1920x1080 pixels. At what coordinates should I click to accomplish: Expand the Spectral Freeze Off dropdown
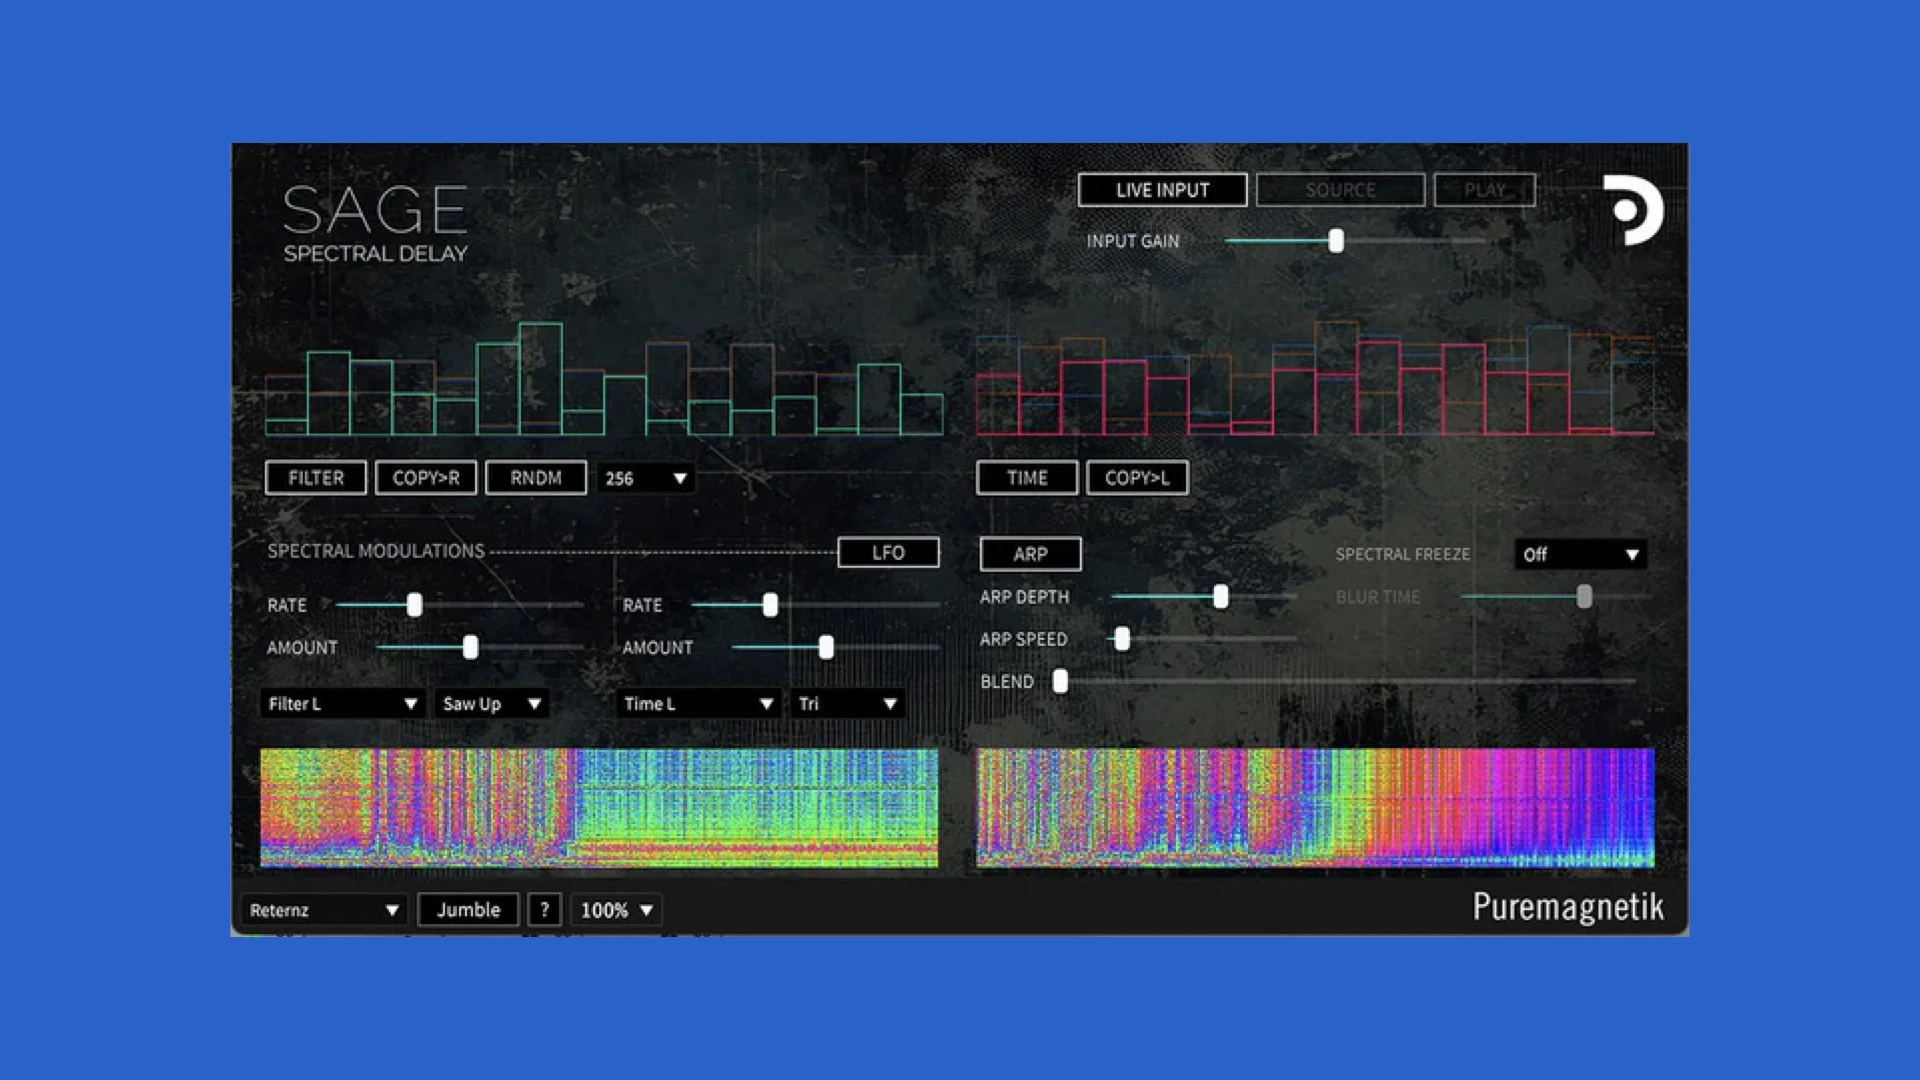coord(1581,554)
